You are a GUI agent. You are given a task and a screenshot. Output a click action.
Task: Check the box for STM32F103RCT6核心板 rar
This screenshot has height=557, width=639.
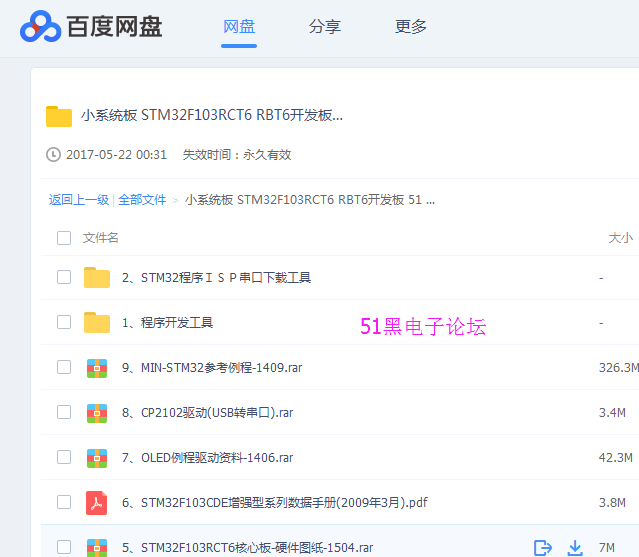(64, 547)
